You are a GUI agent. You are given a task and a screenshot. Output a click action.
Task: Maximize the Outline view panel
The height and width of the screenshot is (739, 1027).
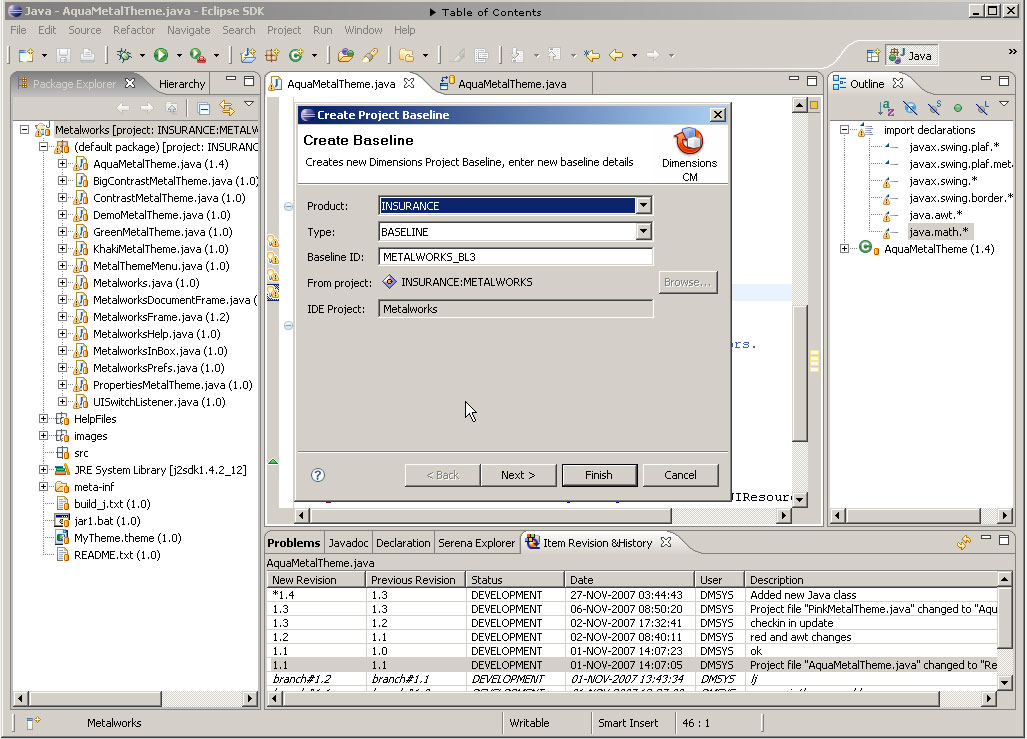[1004, 81]
